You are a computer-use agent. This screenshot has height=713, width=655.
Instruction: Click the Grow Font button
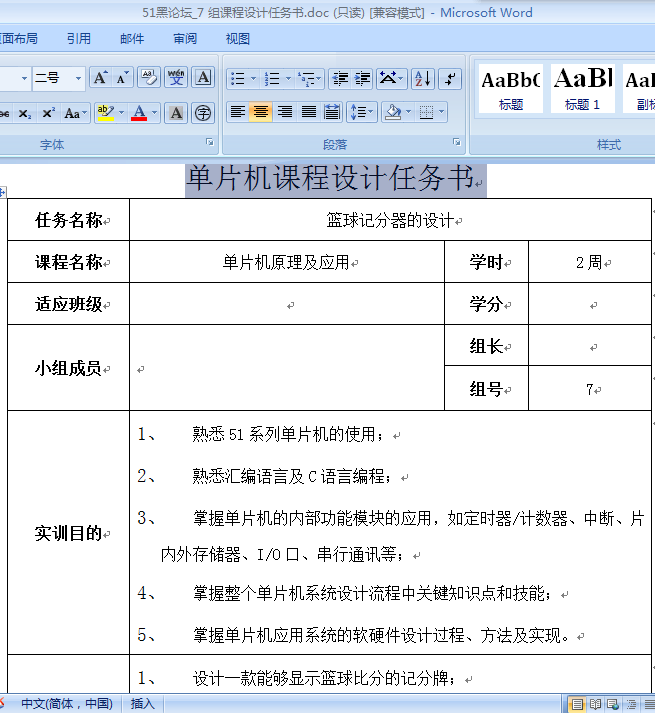click(101, 78)
